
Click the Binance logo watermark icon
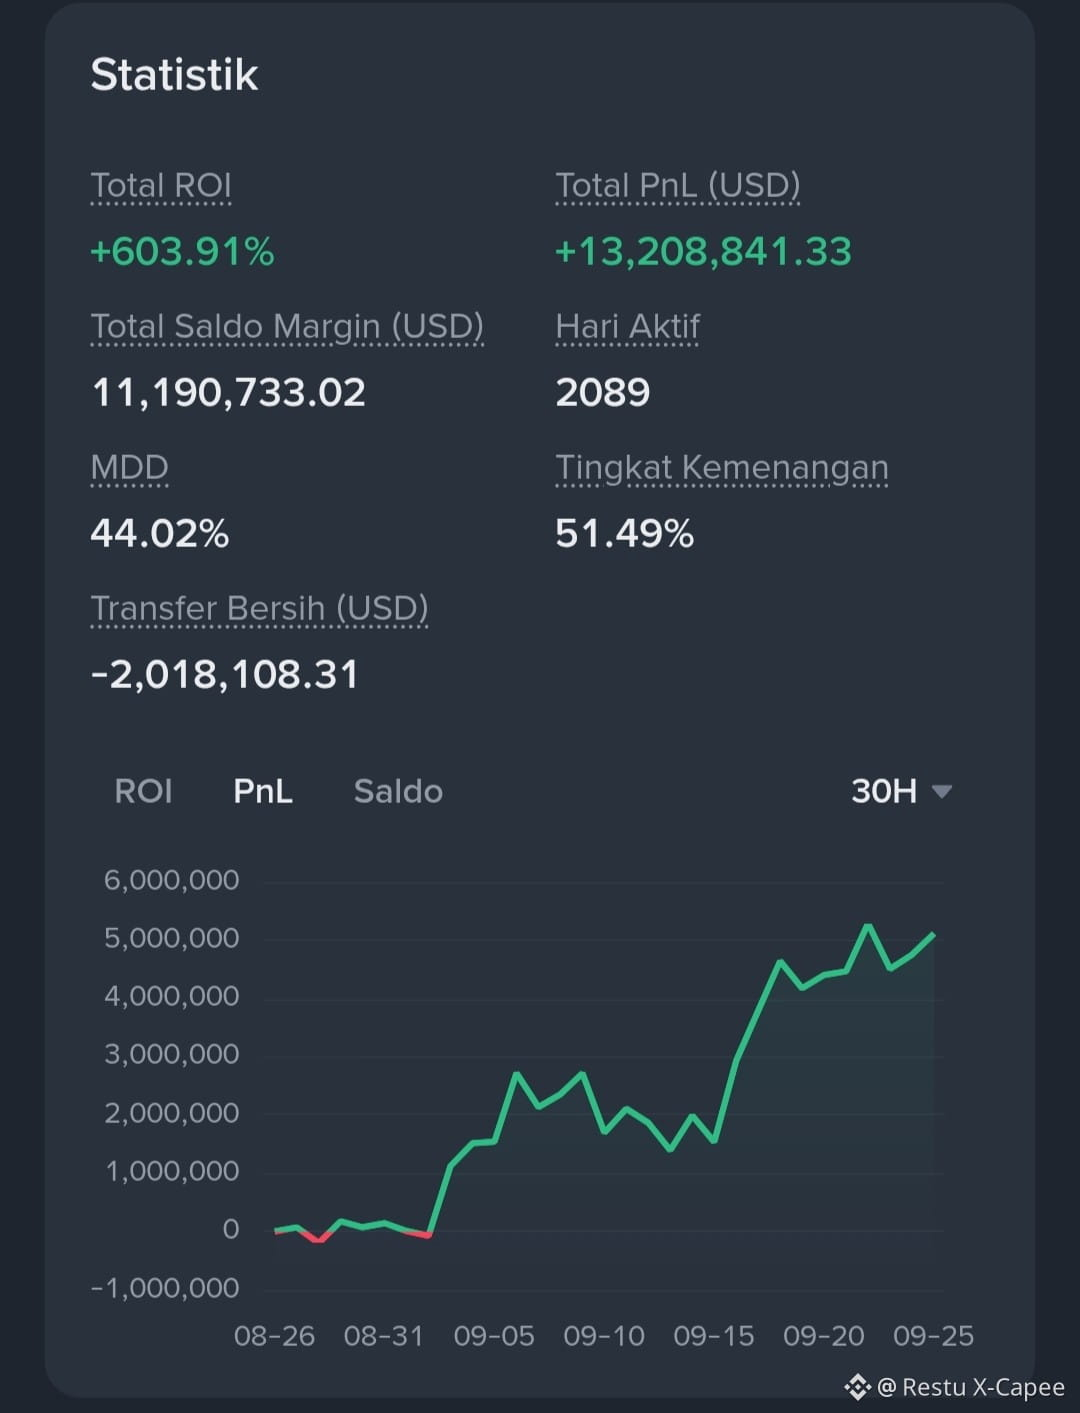[x=857, y=1387]
